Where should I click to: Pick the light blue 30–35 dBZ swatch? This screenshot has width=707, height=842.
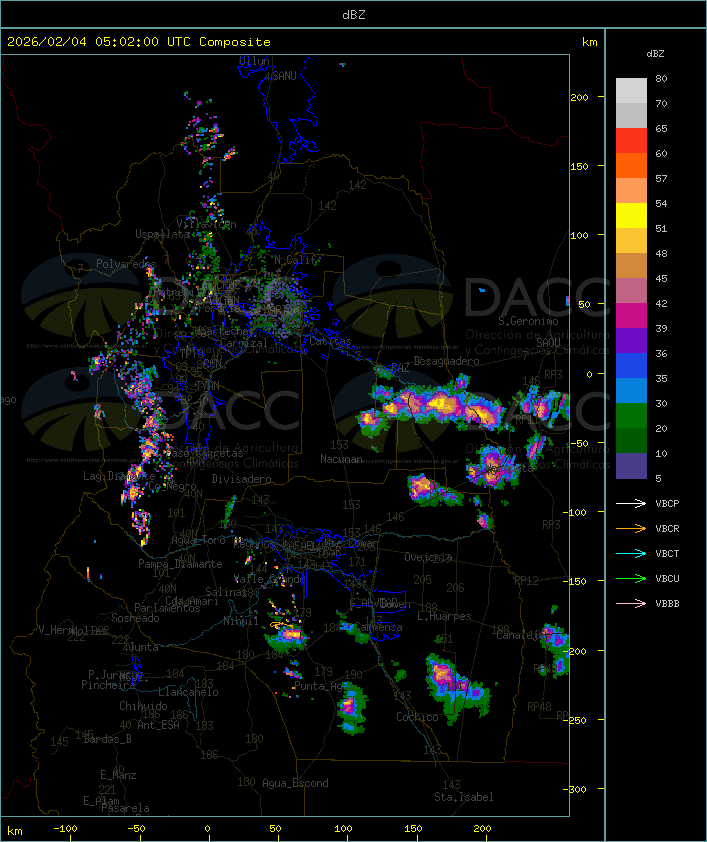[631, 390]
